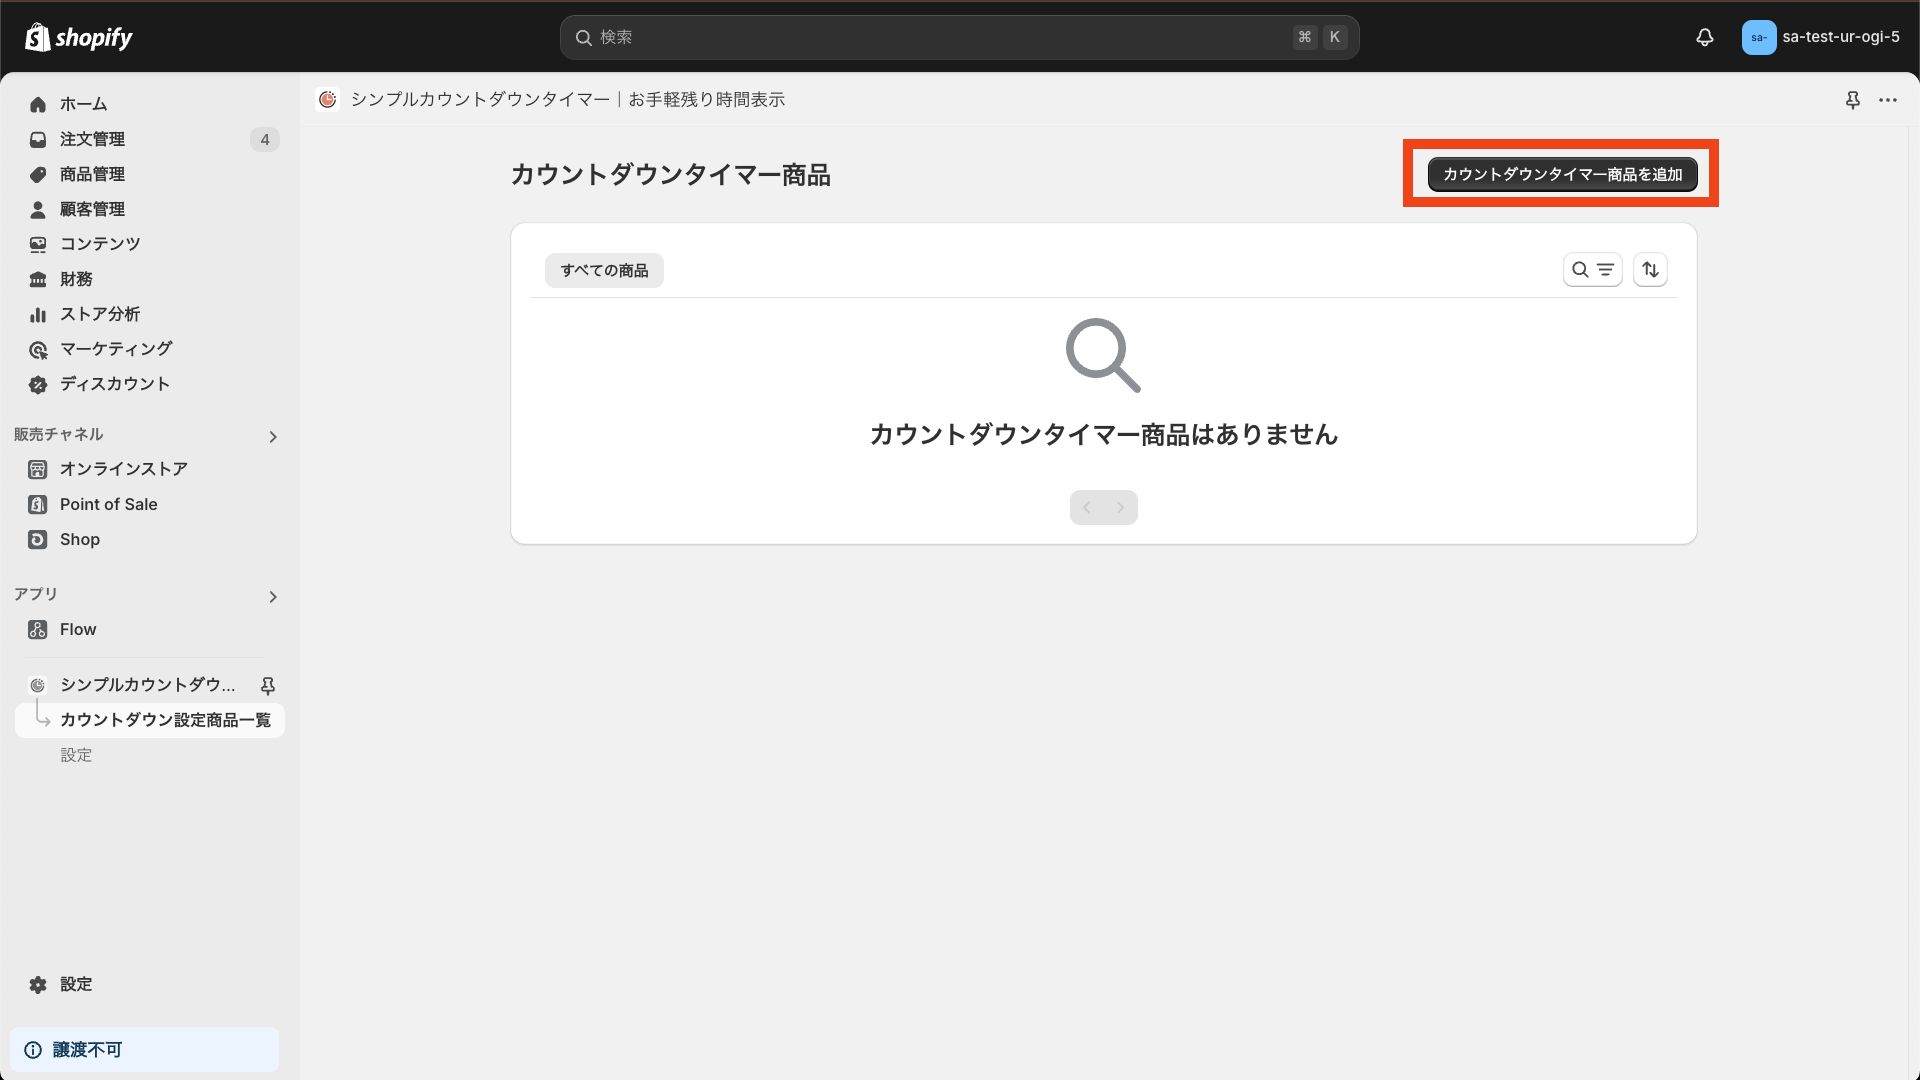The height and width of the screenshot is (1080, 1920).
Task: Click the sort icon on the product list
Action: pos(1650,269)
